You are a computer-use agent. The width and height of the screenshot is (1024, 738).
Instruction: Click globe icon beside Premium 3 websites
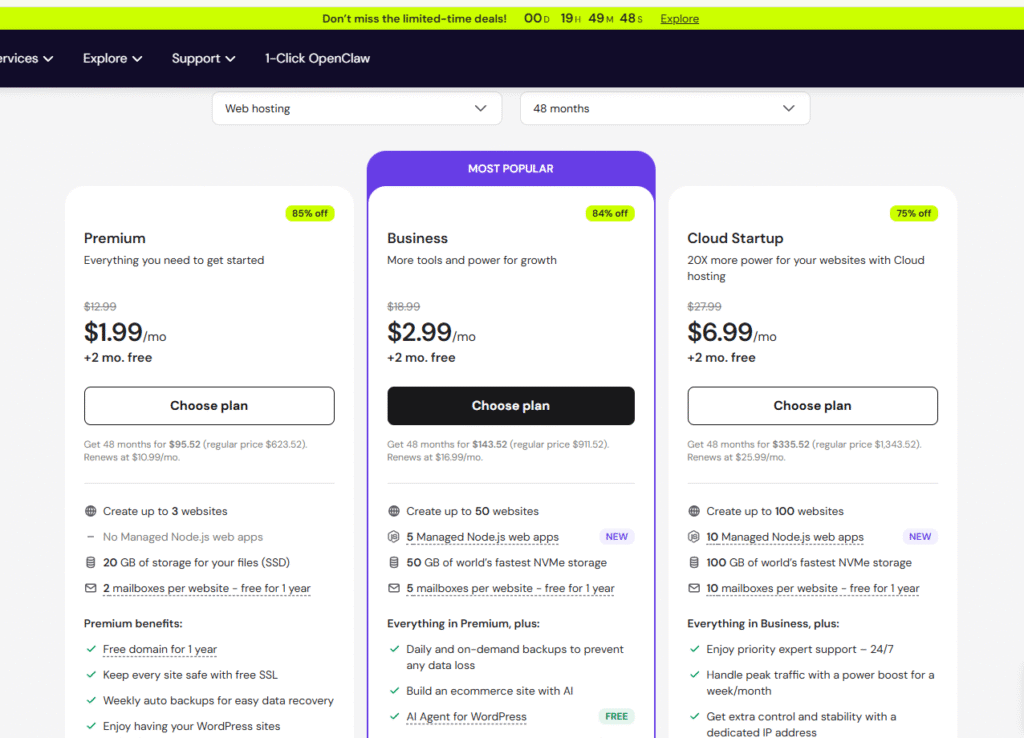coord(91,511)
